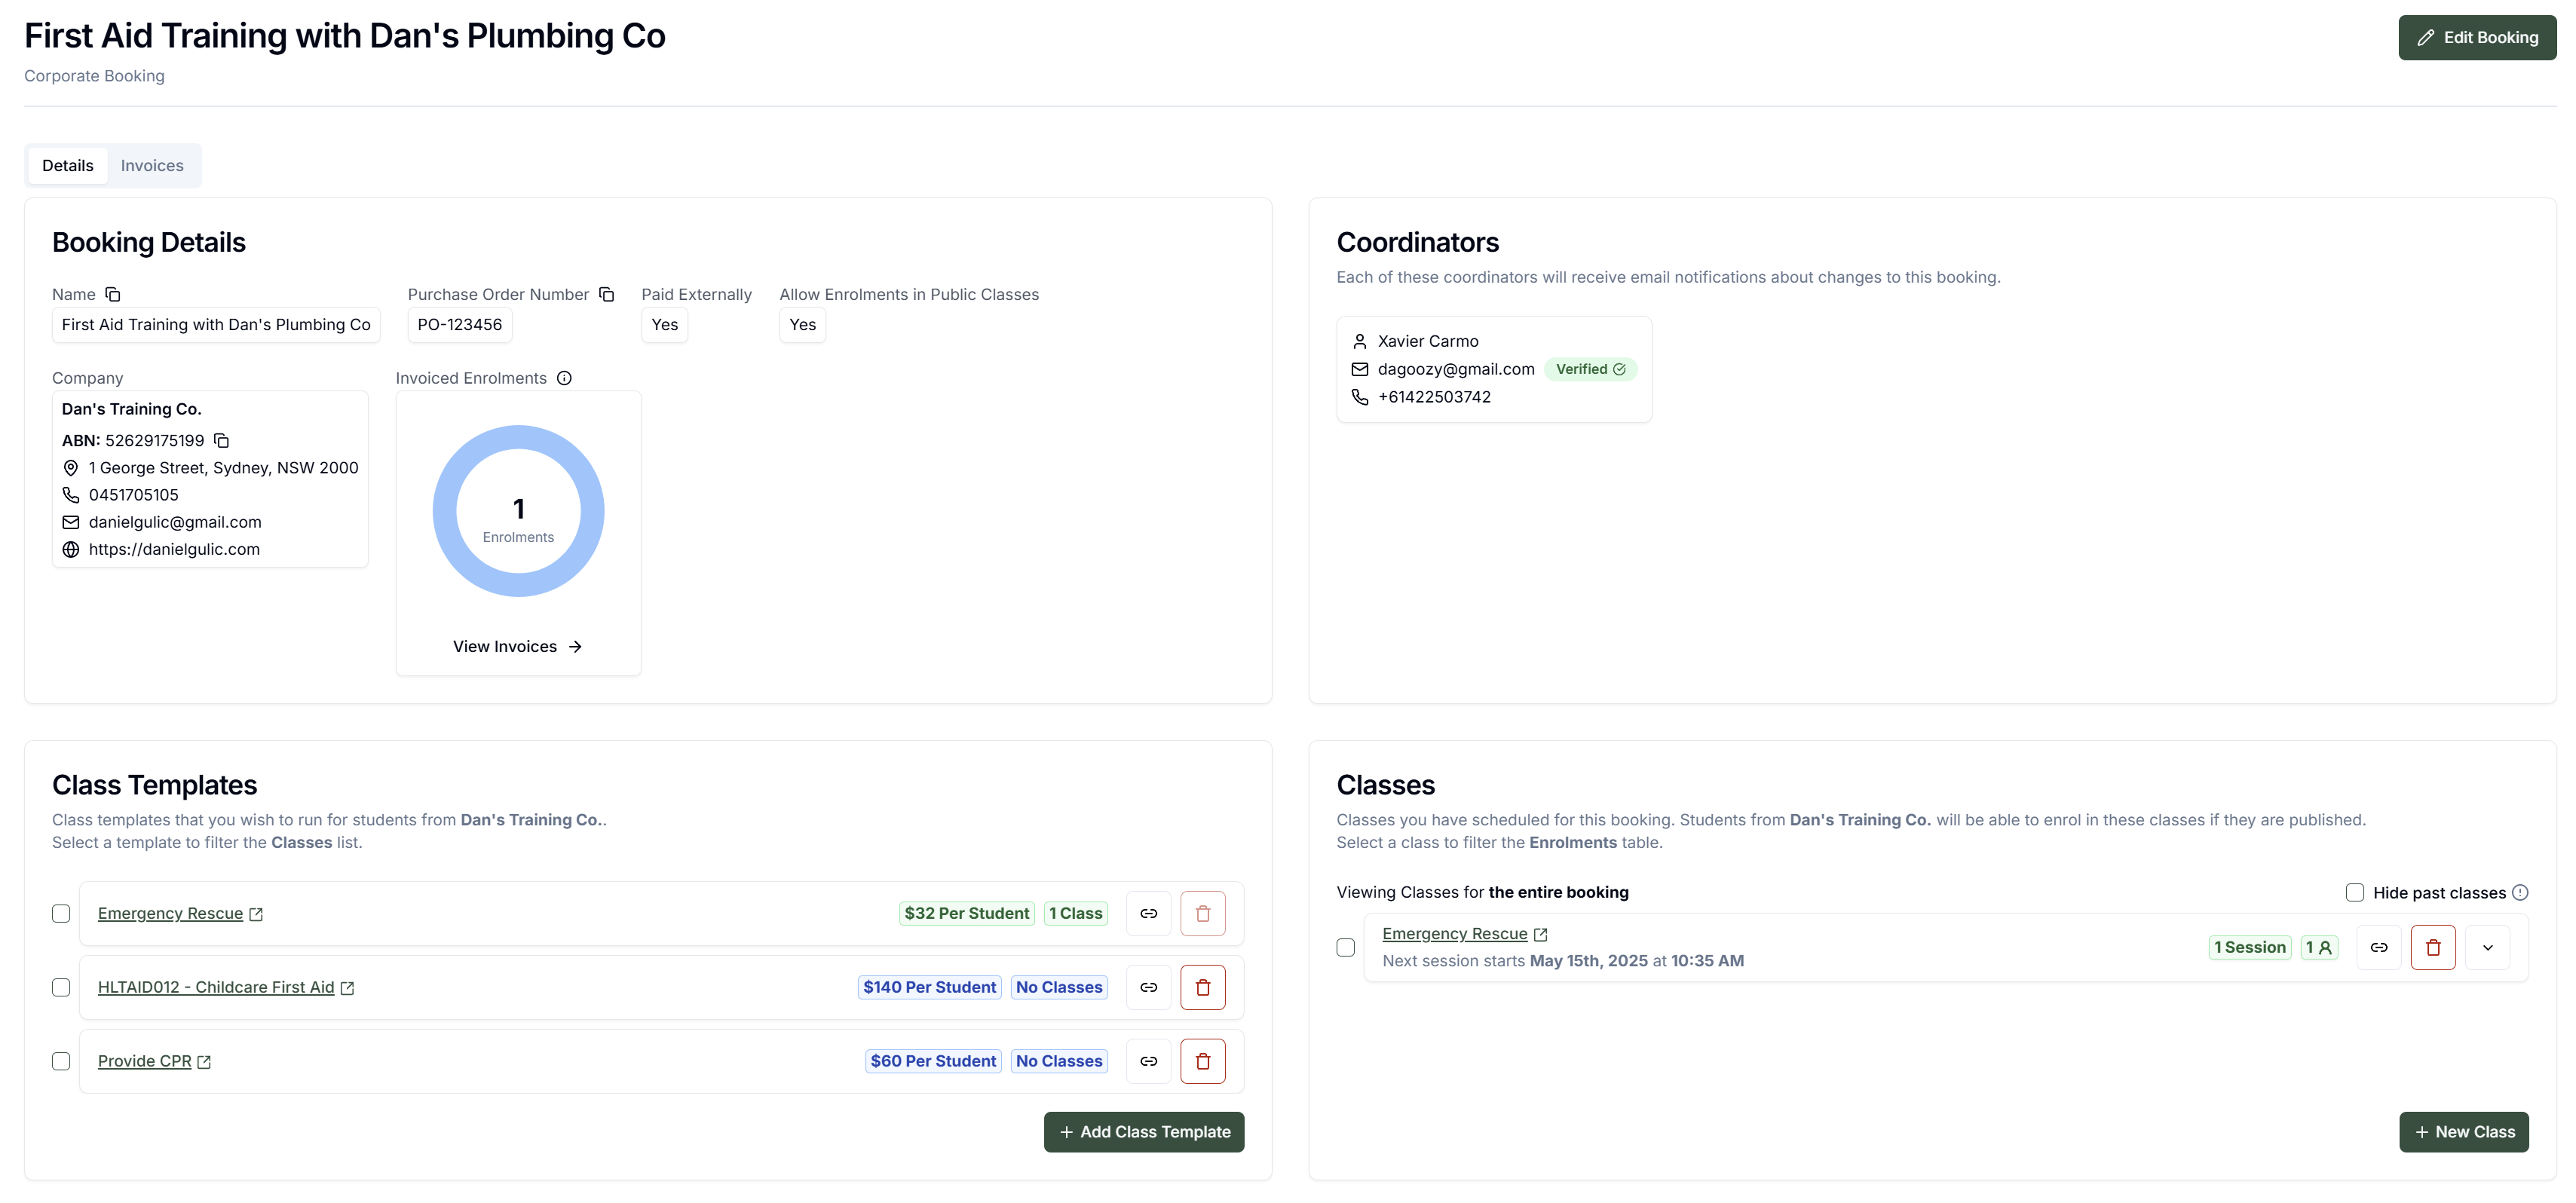
Task: Click the $32 Per Student badge
Action: point(966,913)
